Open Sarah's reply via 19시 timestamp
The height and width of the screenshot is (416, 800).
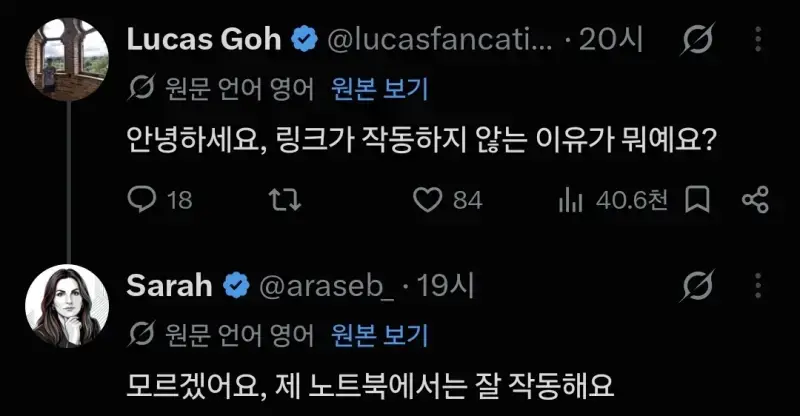(446, 285)
